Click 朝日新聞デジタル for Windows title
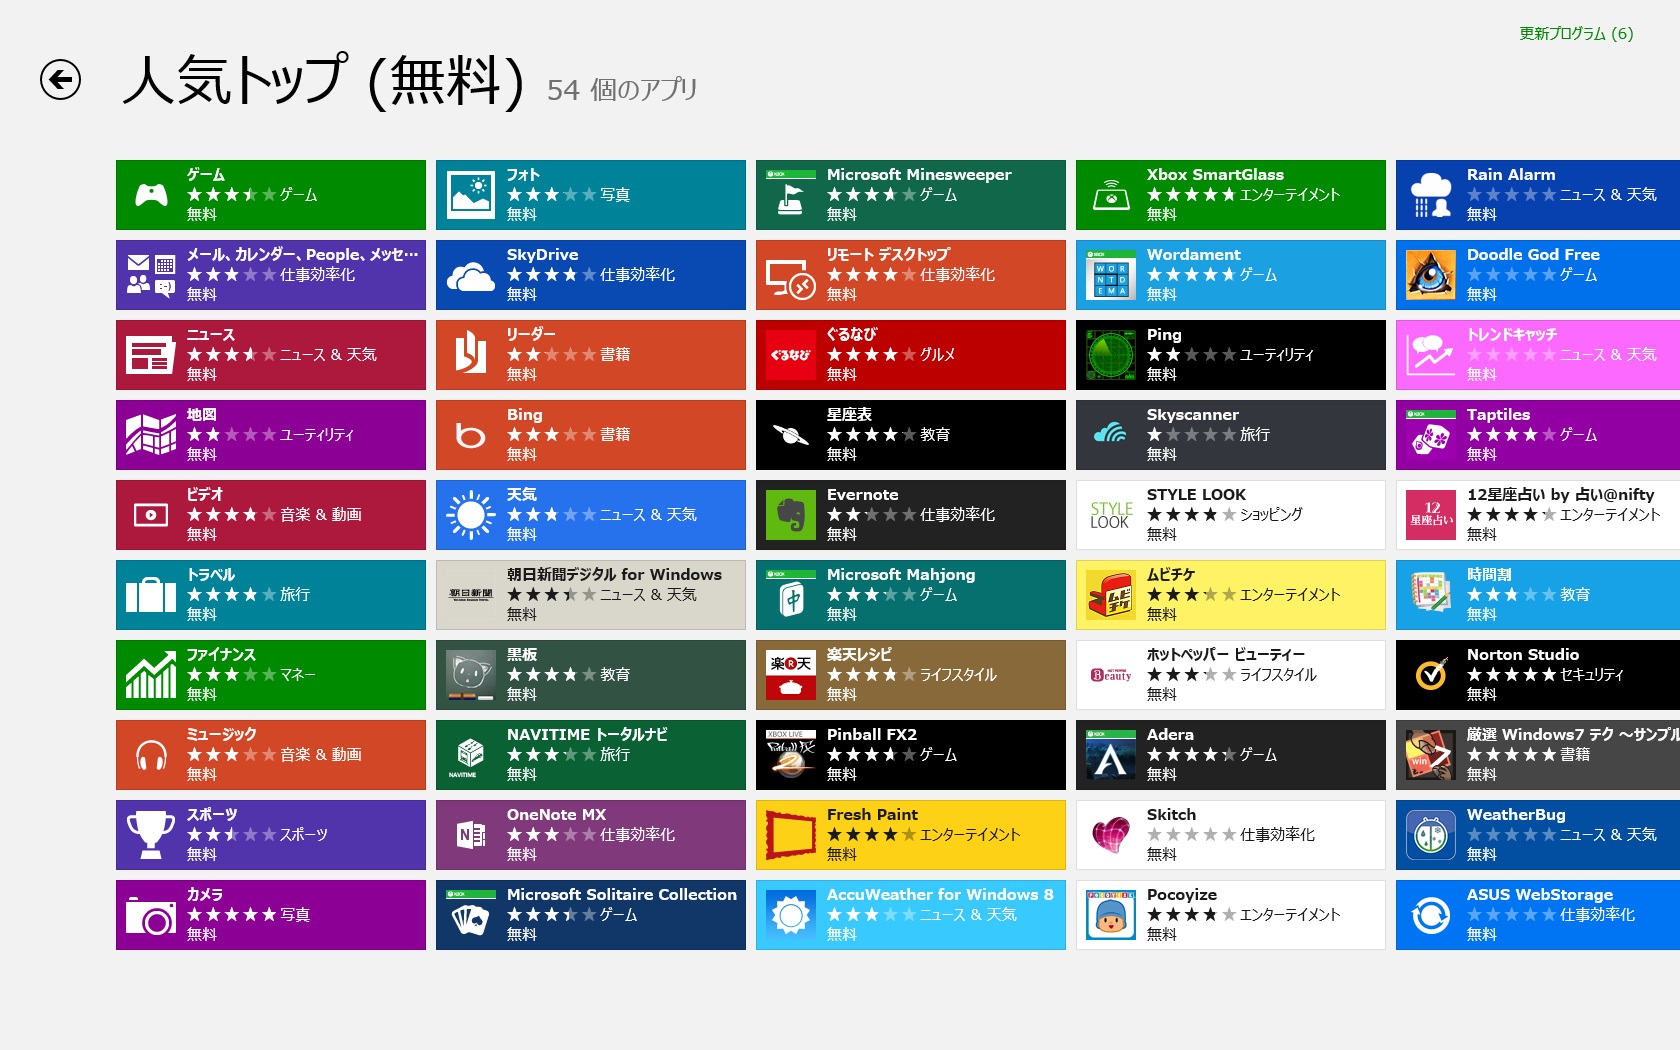Viewport: 1680px width, 1050px height. click(614, 575)
